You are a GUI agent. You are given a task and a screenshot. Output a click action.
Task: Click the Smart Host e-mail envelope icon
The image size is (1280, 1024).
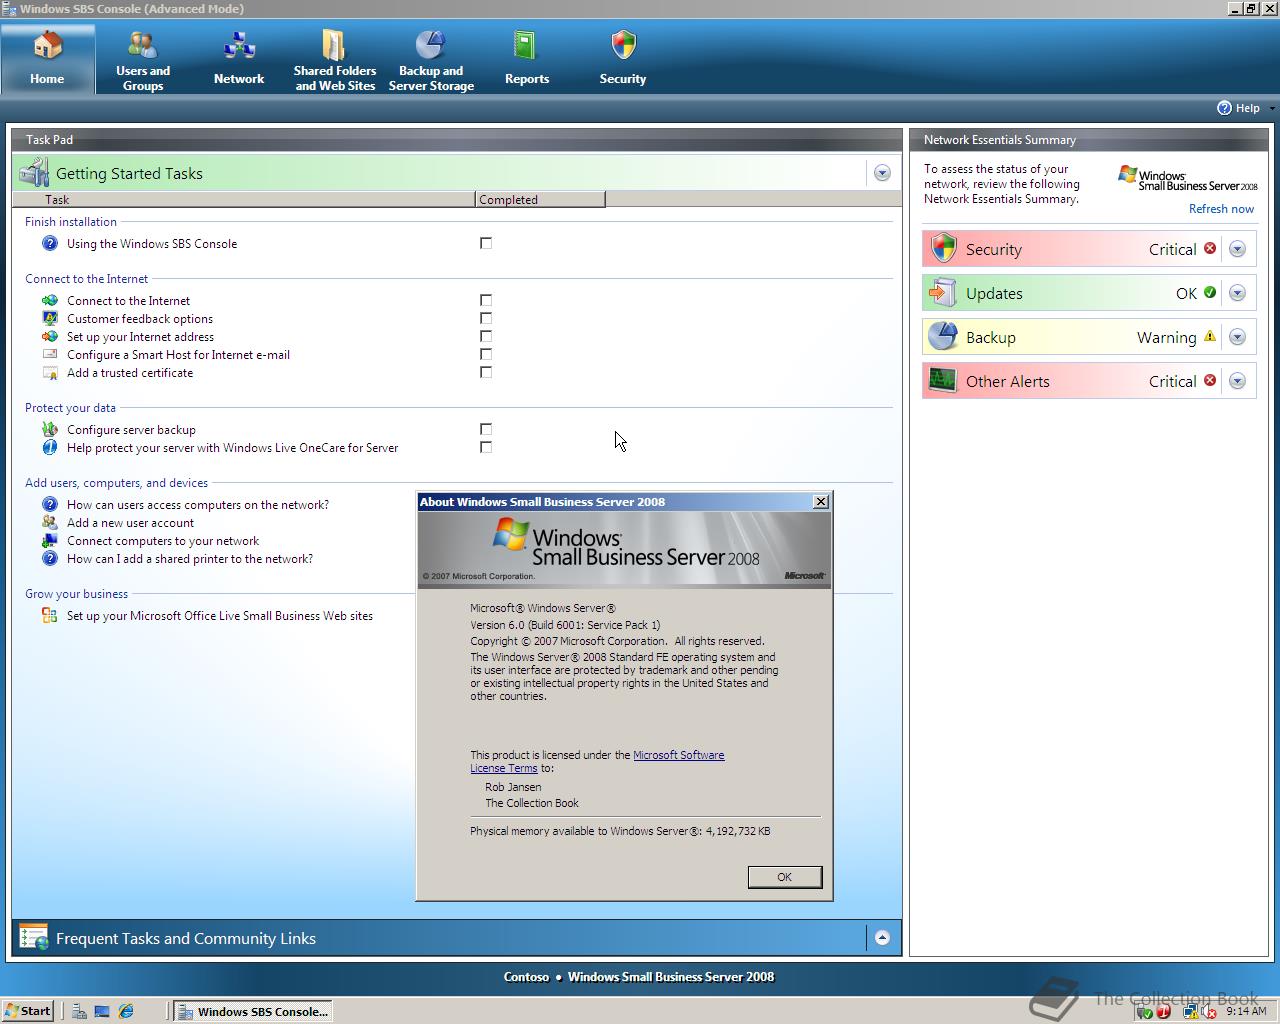(x=50, y=354)
